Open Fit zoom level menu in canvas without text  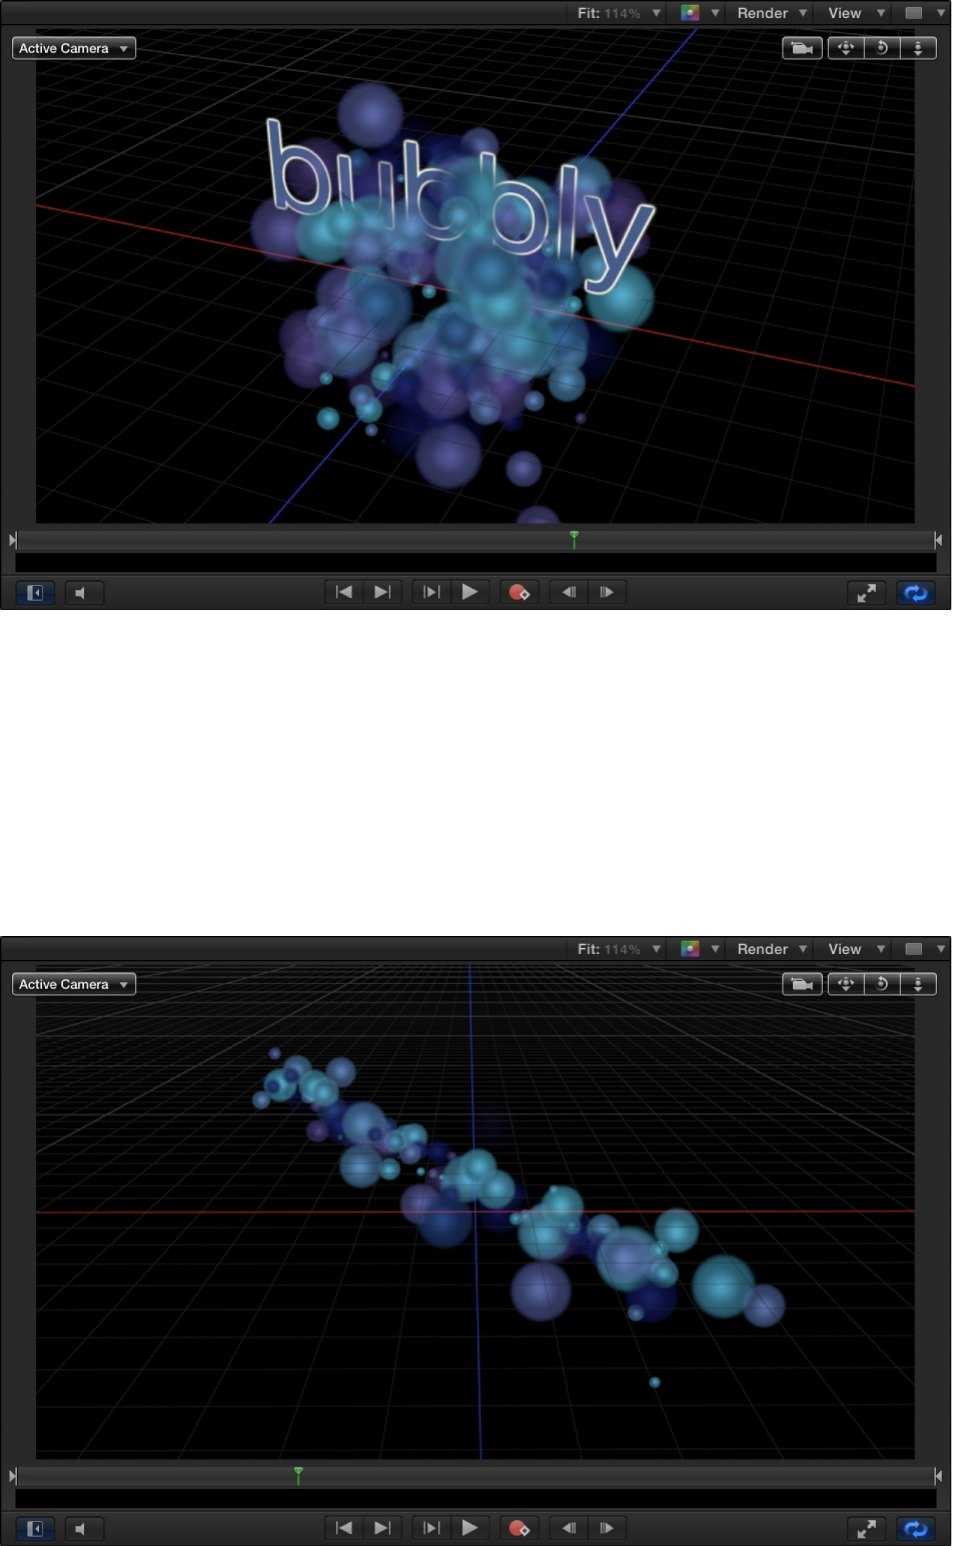[x=619, y=949]
